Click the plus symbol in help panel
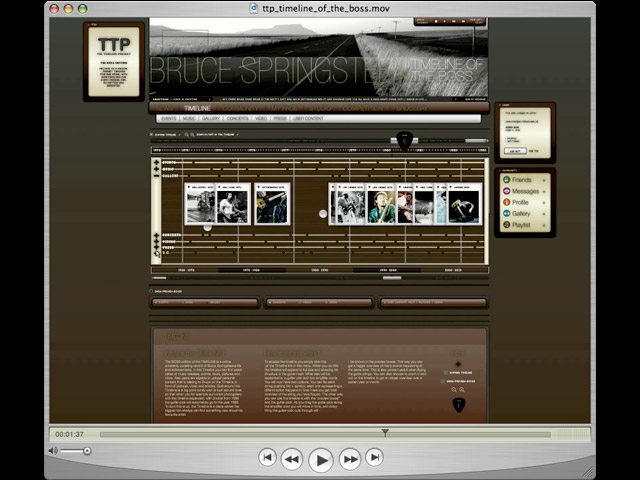The image size is (640, 480). tap(458, 364)
